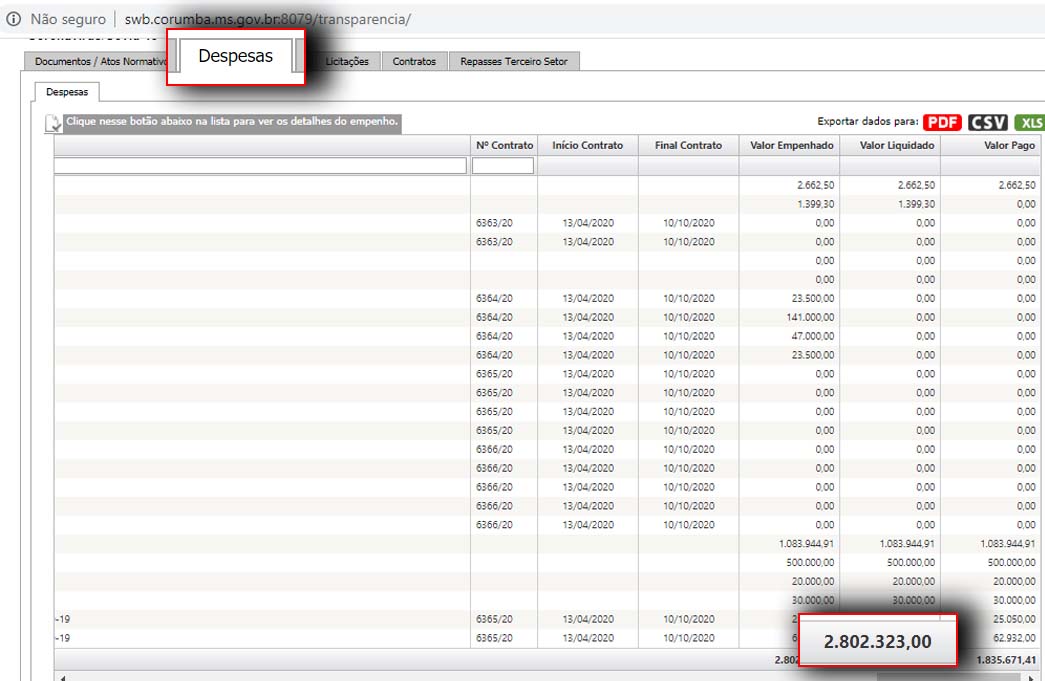The width and height of the screenshot is (1045, 681).
Task: Switch to Licitações tab
Action: coord(347,61)
